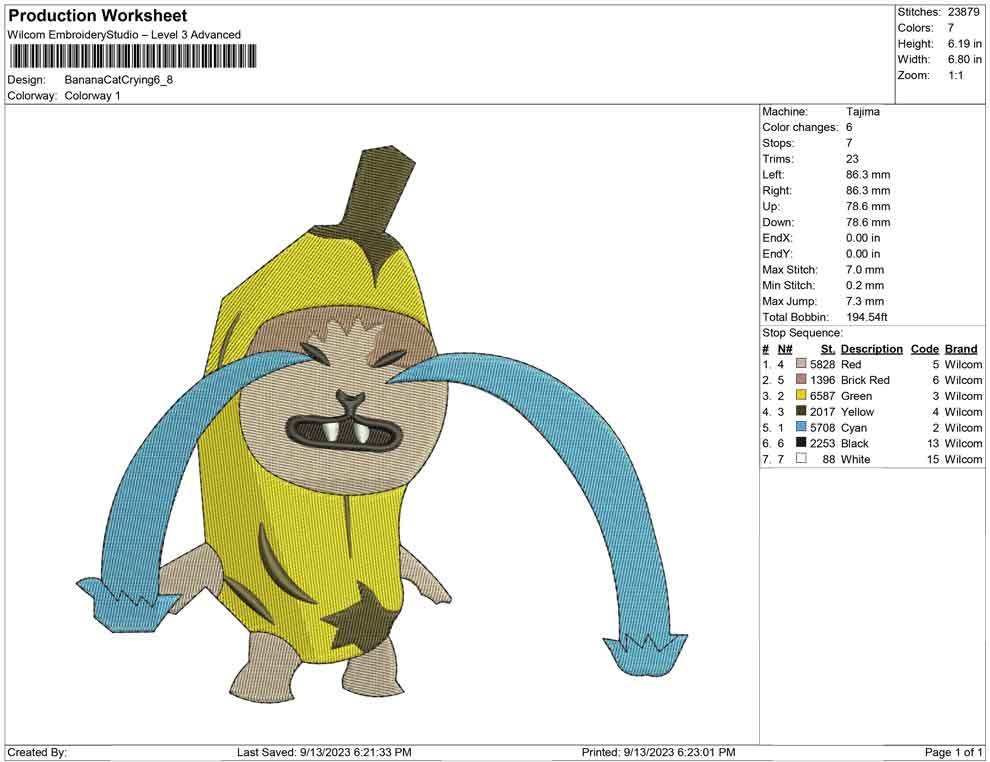Screen dimensions: 990x762
Task: Click the Height value 6.19 in
Action: (x=964, y=44)
